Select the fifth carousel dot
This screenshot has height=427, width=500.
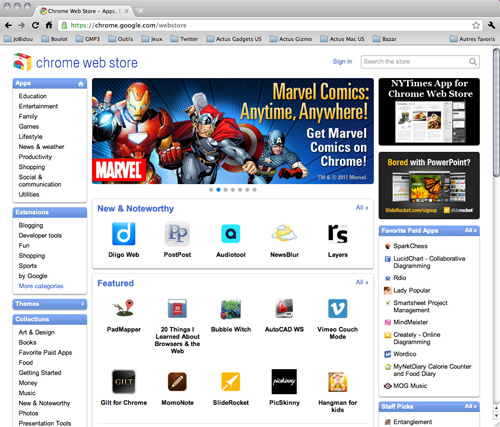tap(240, 190)
